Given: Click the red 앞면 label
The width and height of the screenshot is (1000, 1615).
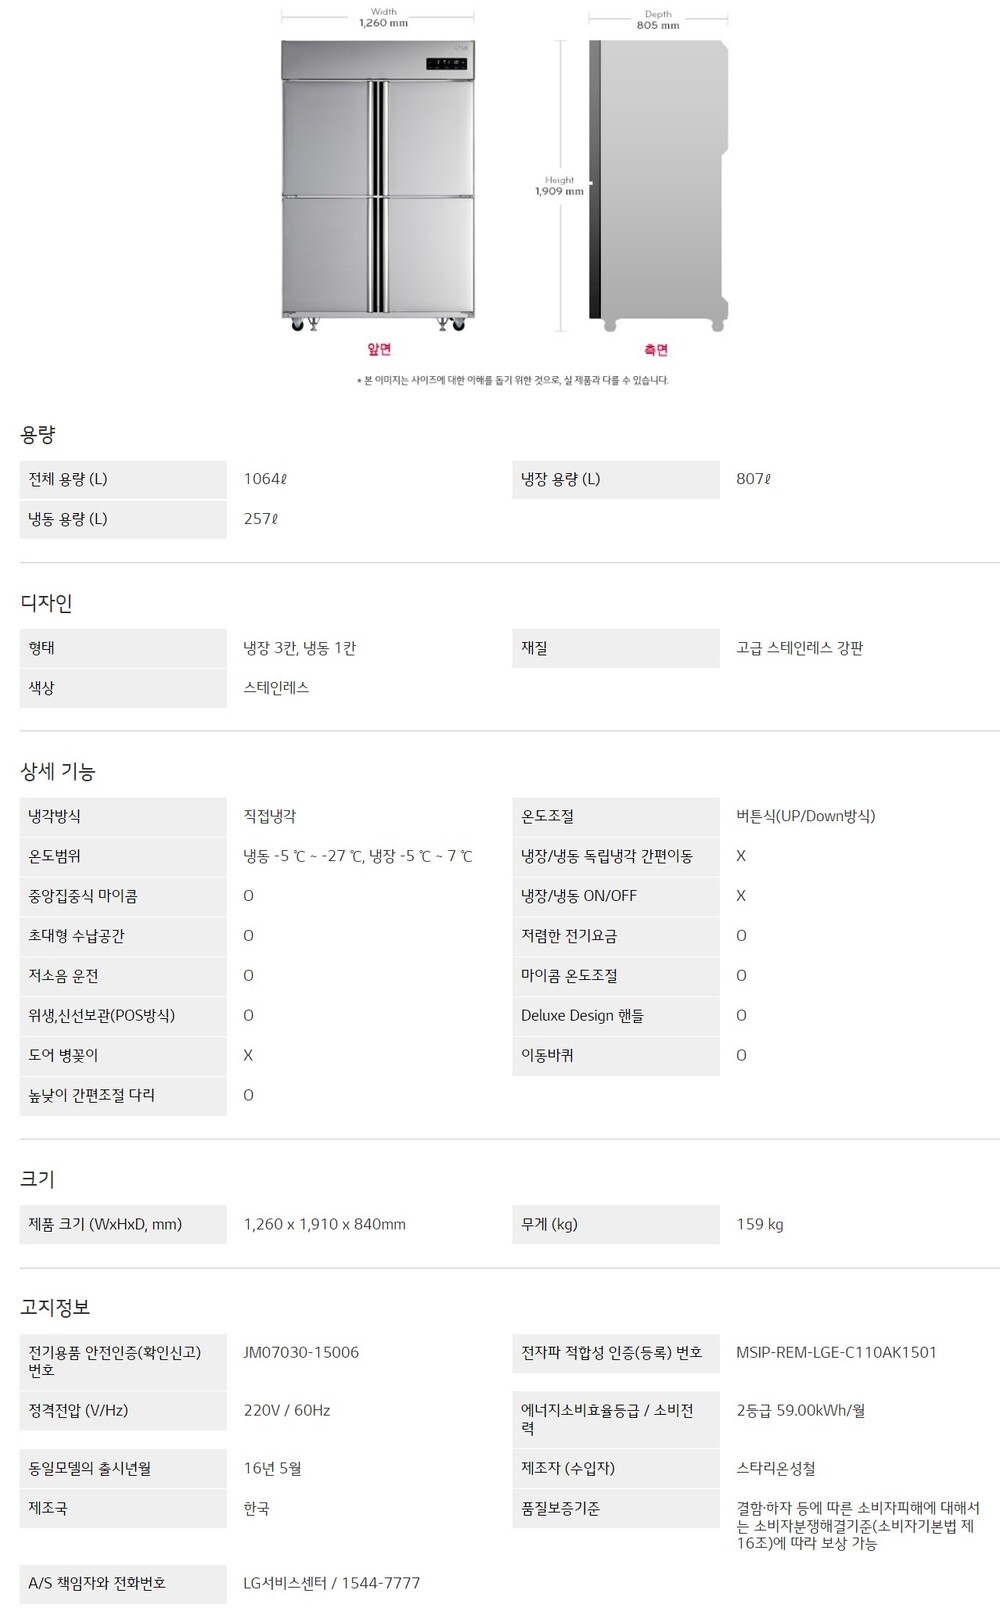Looking at the screenshot, I should [x=379, y=349].
